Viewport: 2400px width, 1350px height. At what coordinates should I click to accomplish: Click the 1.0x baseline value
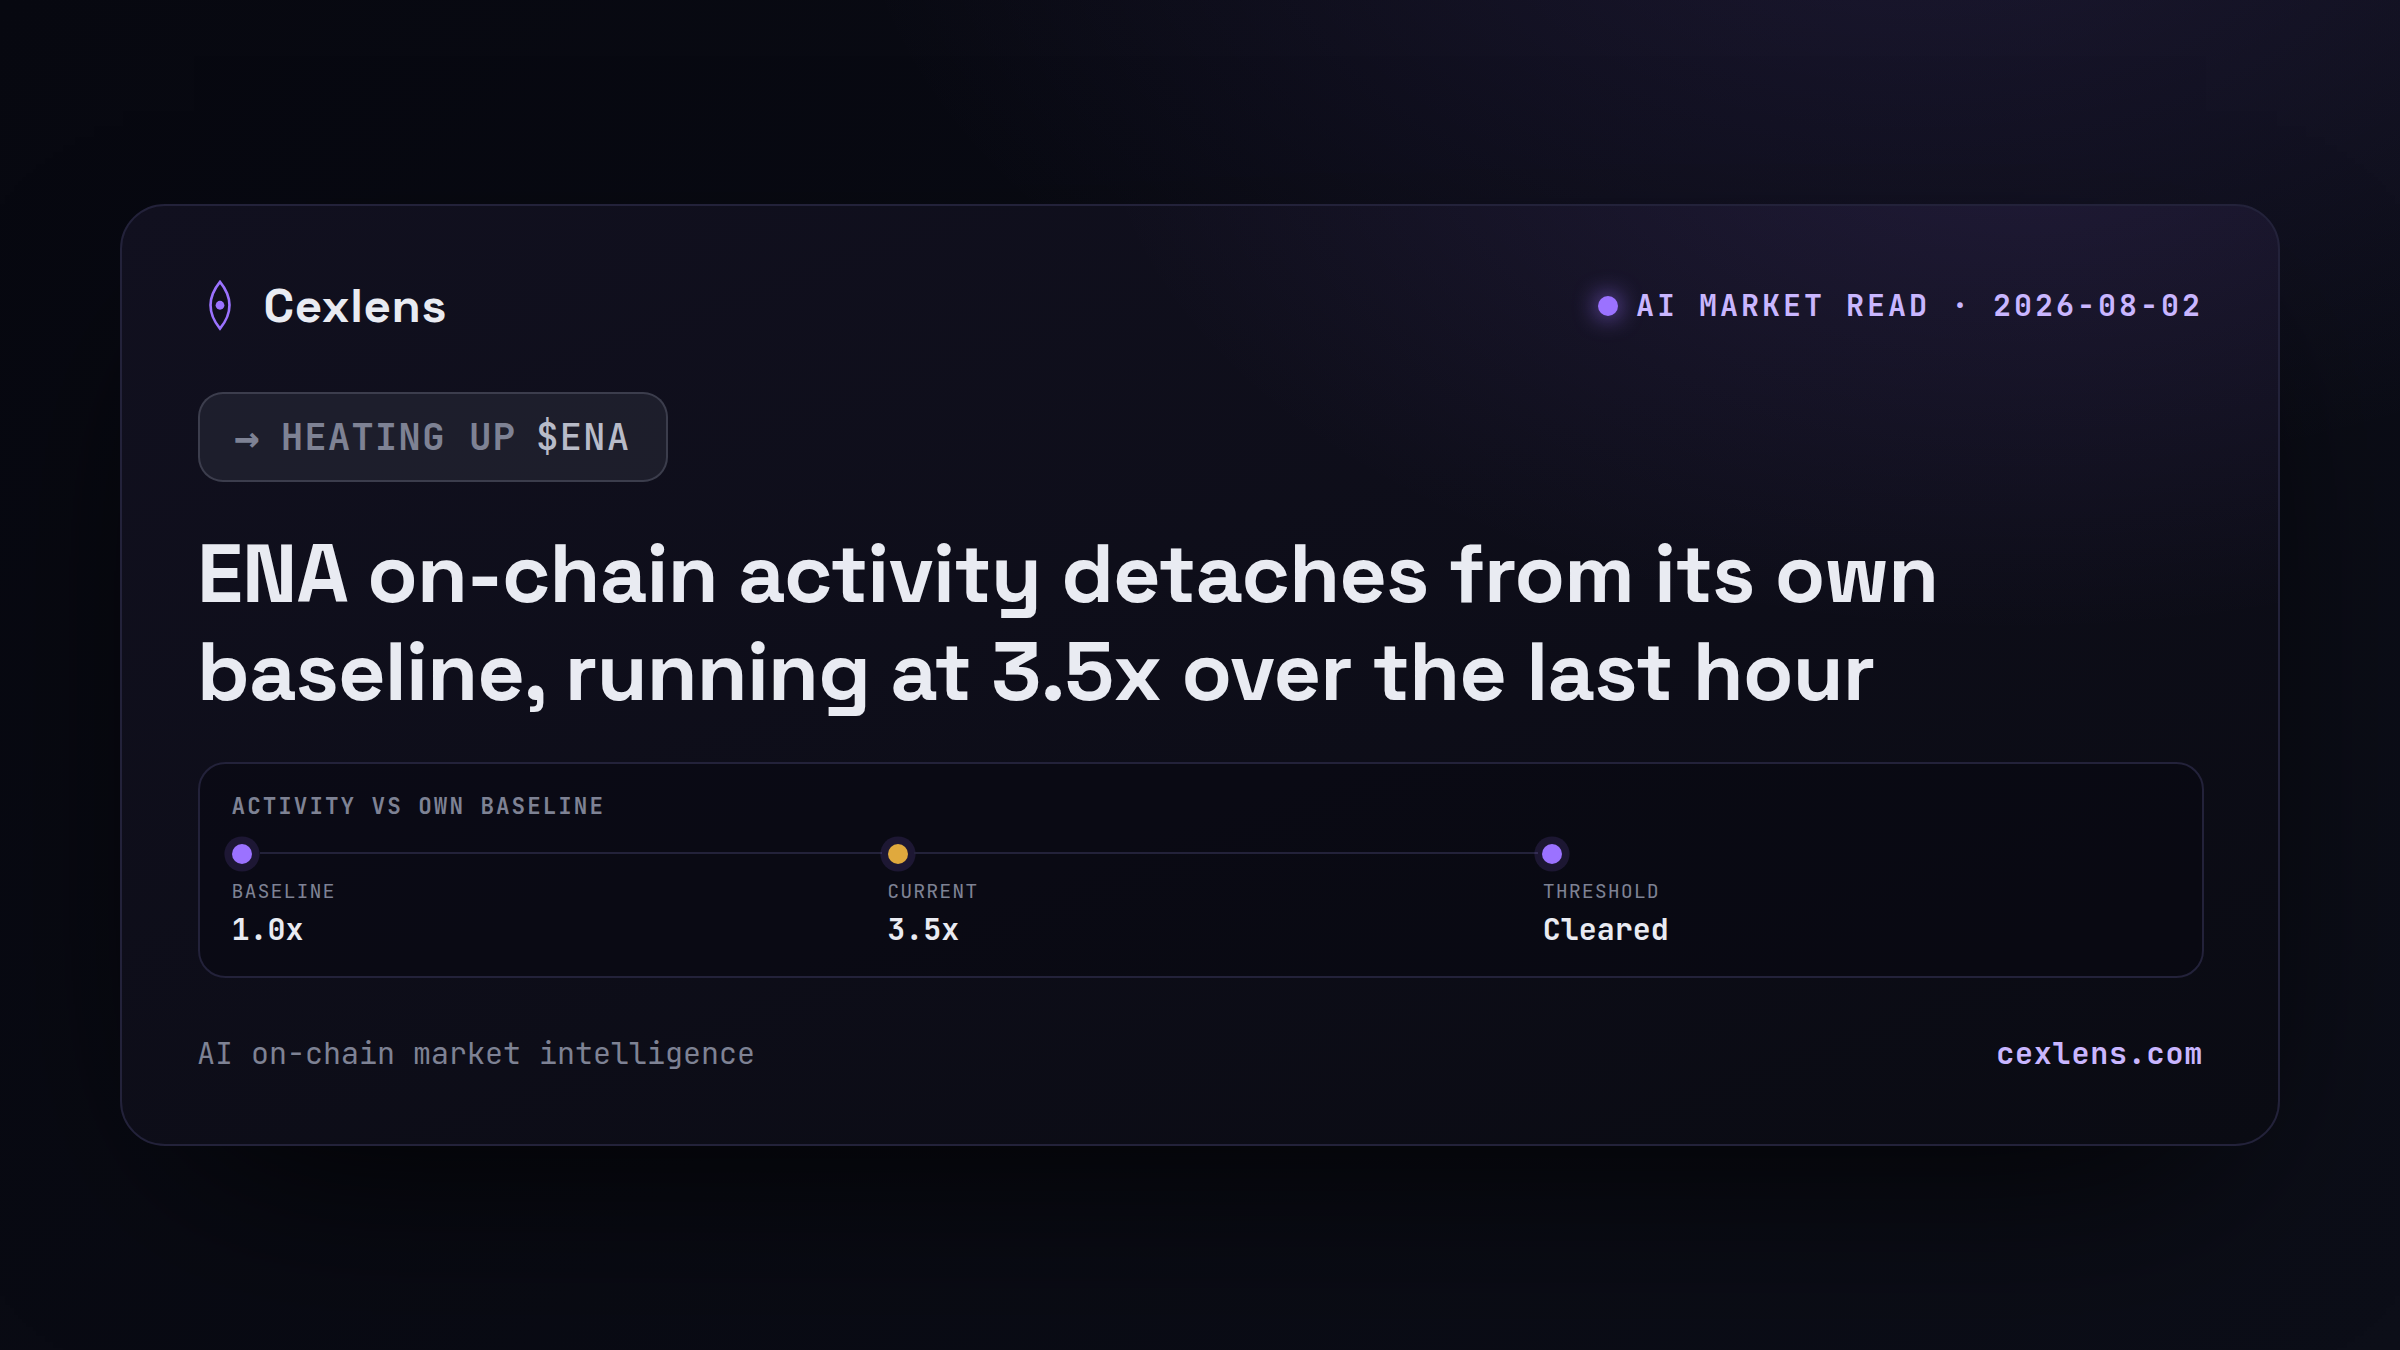[267, 930]
